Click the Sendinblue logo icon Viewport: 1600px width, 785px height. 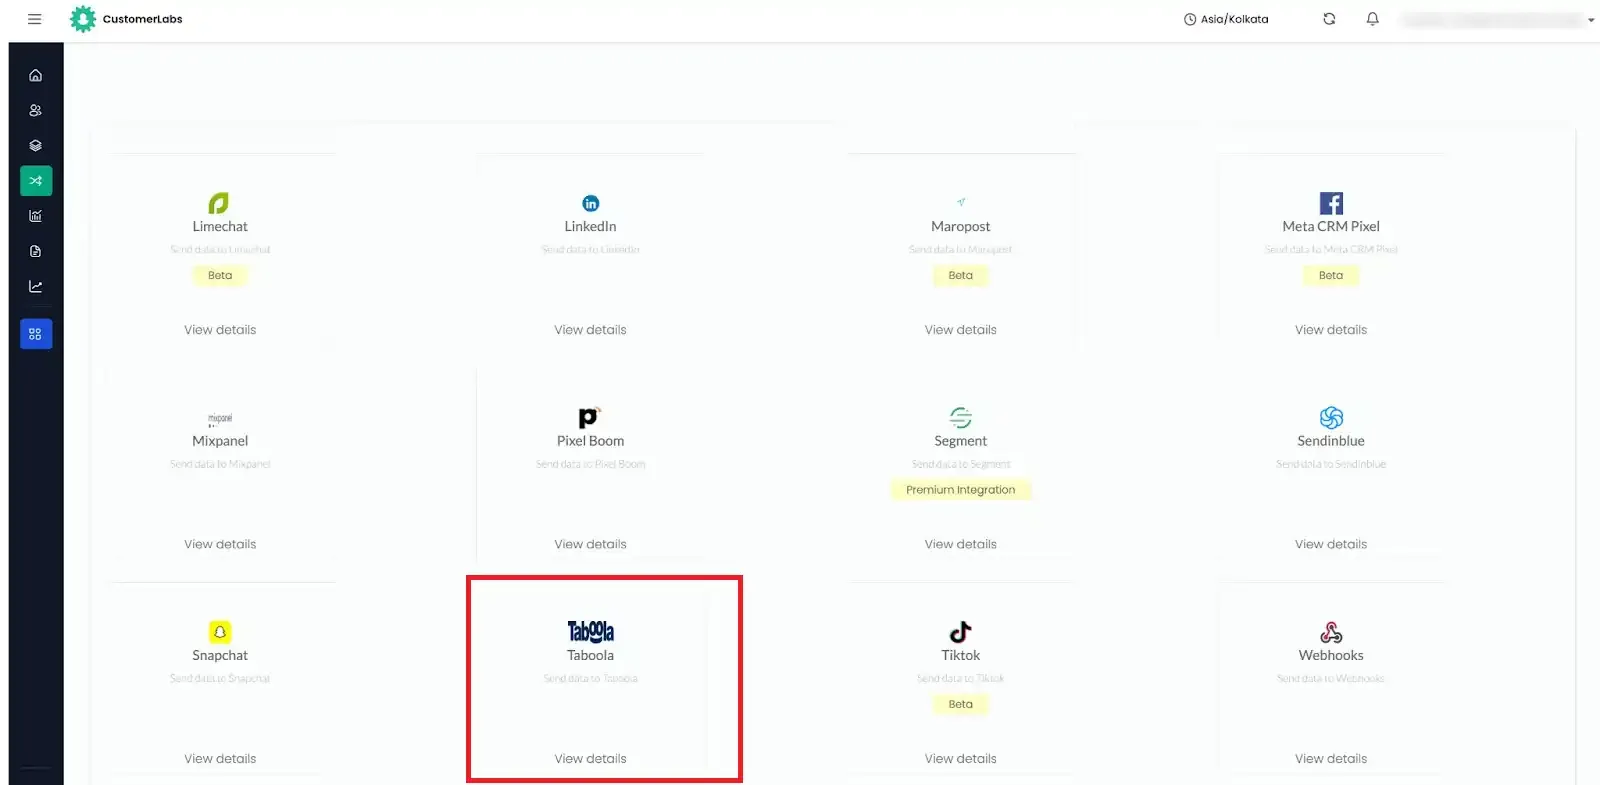click(x=1331, y=417)
